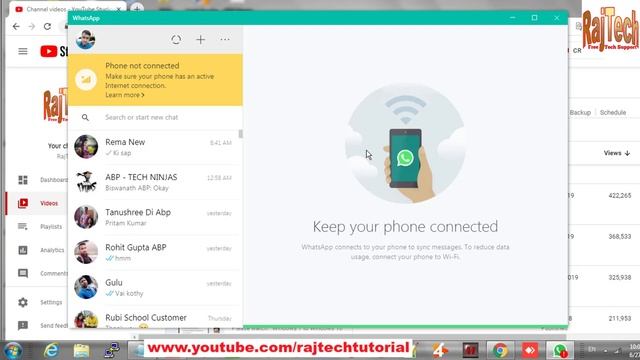
Task: Open WhatsApp profile picture avatar
Action: tap(86, 40)
